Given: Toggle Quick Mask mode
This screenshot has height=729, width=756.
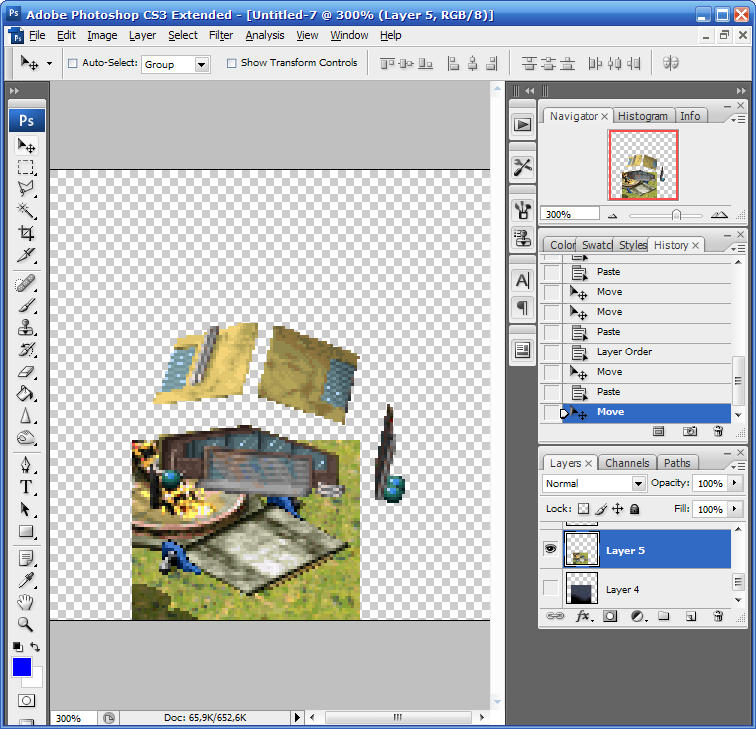Looking at the screenshot, I should tap(27, 700).
